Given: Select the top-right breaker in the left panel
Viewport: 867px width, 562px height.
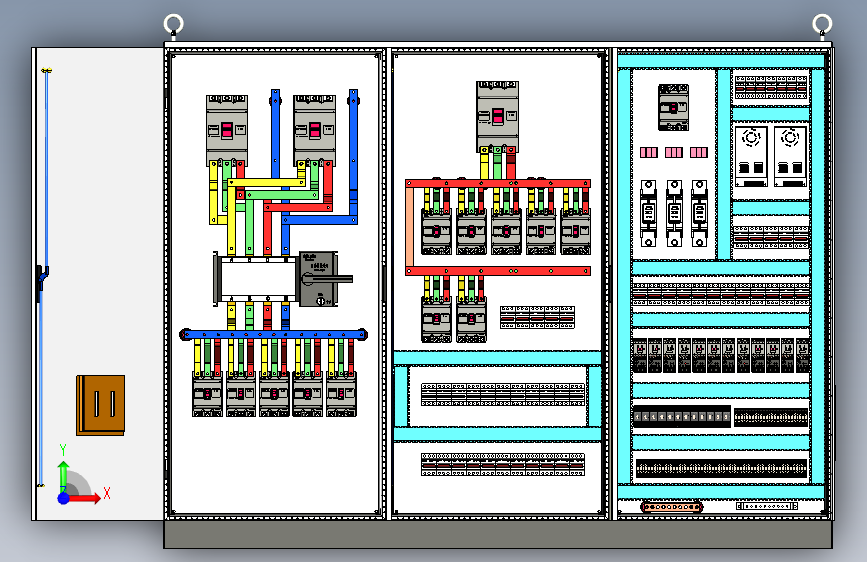Looking at the screenshot, I should point(315,131).
